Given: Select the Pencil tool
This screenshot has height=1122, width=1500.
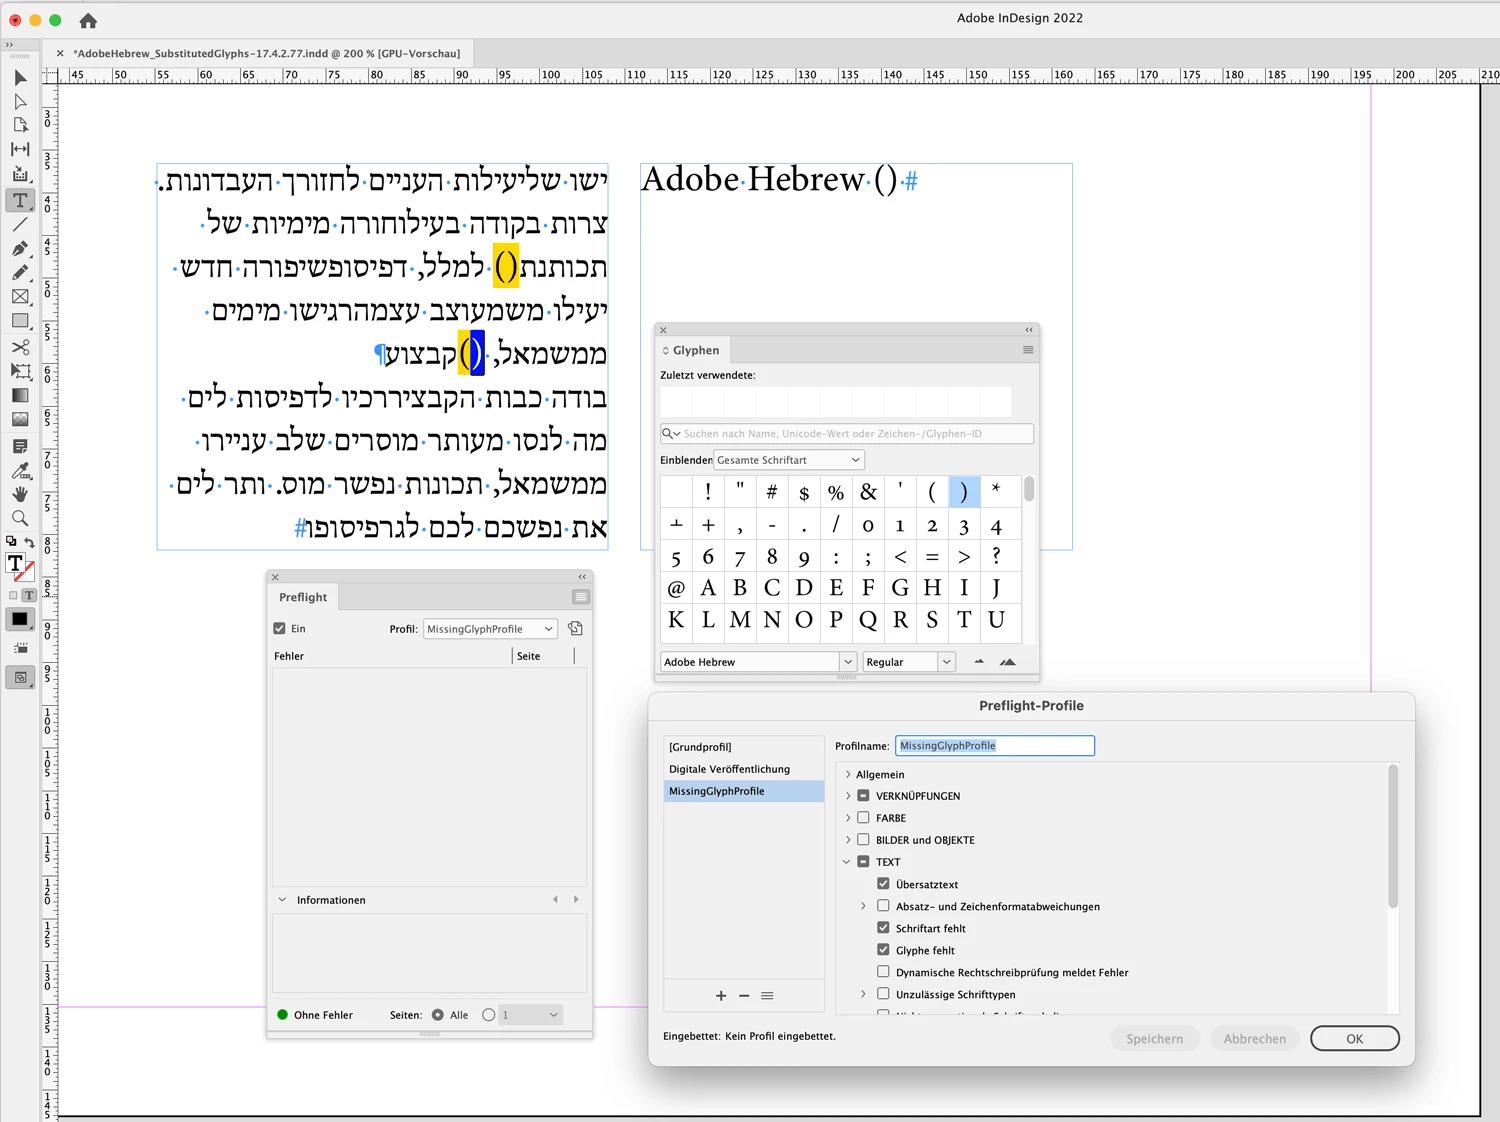Looking at the screenshot, I should pyautogui.click(x=20, y=272).
